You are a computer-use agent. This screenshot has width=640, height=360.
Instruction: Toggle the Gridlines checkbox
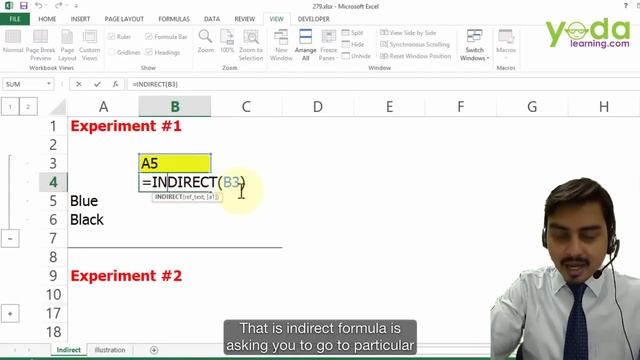tap(111, 52)
